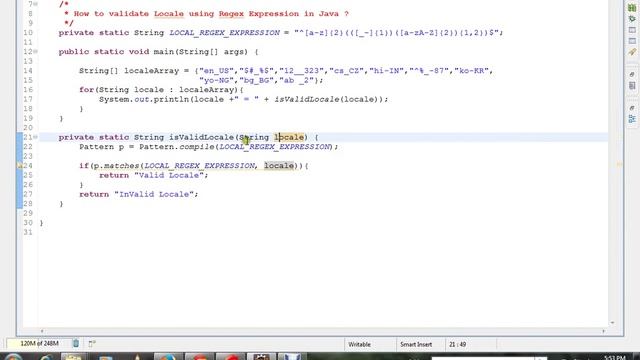The image size is (640, 360).
Task: Run garbage collector via trash can icon
Action: tap(76, 344)
